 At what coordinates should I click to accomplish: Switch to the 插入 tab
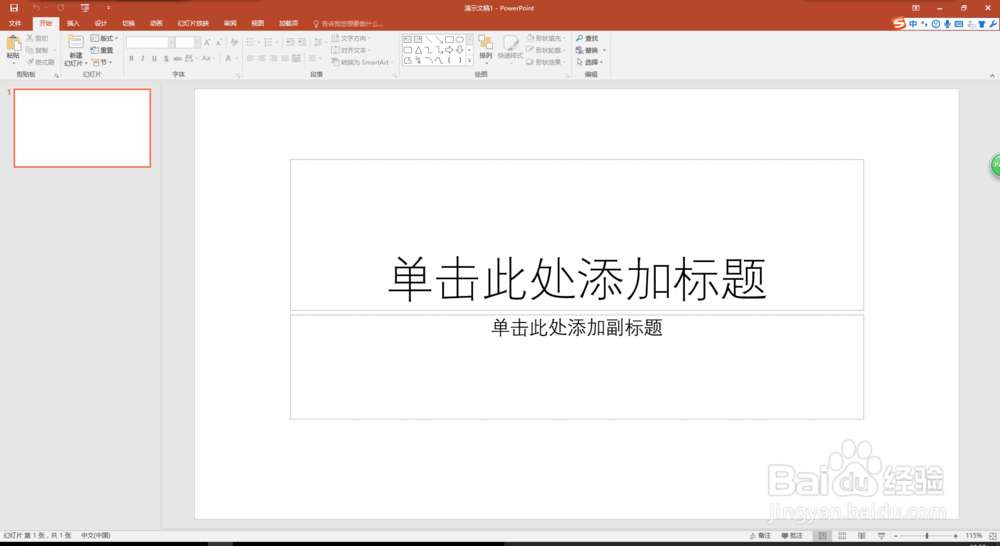(x=73, y=24)
